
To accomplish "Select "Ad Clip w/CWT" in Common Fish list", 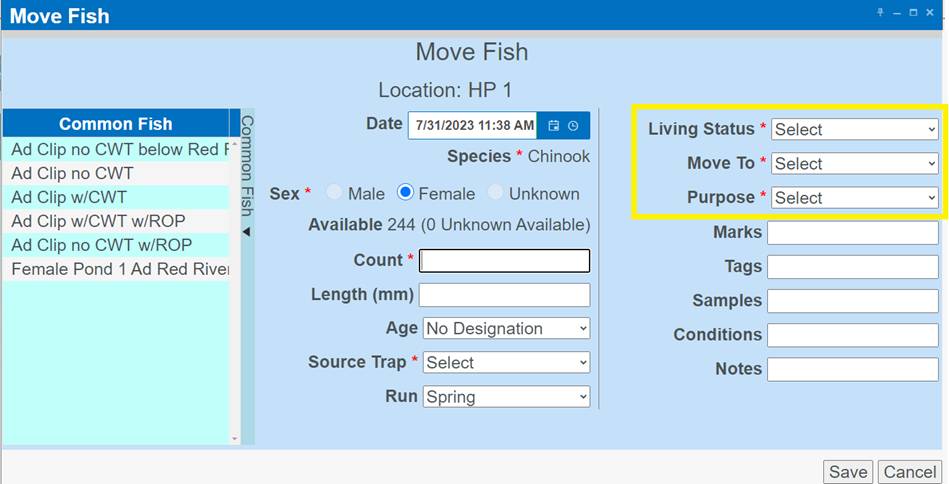I will [x=115, y=197].
